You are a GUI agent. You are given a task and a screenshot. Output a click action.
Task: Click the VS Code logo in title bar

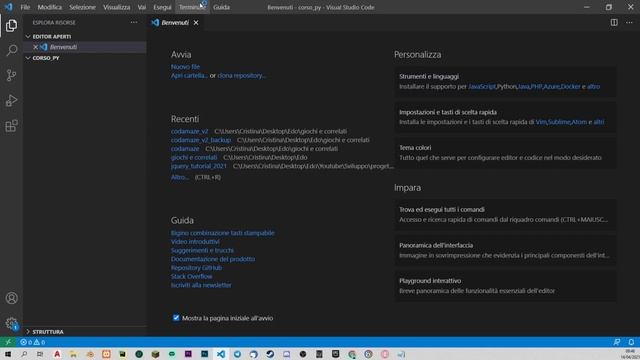click(9, 7)
